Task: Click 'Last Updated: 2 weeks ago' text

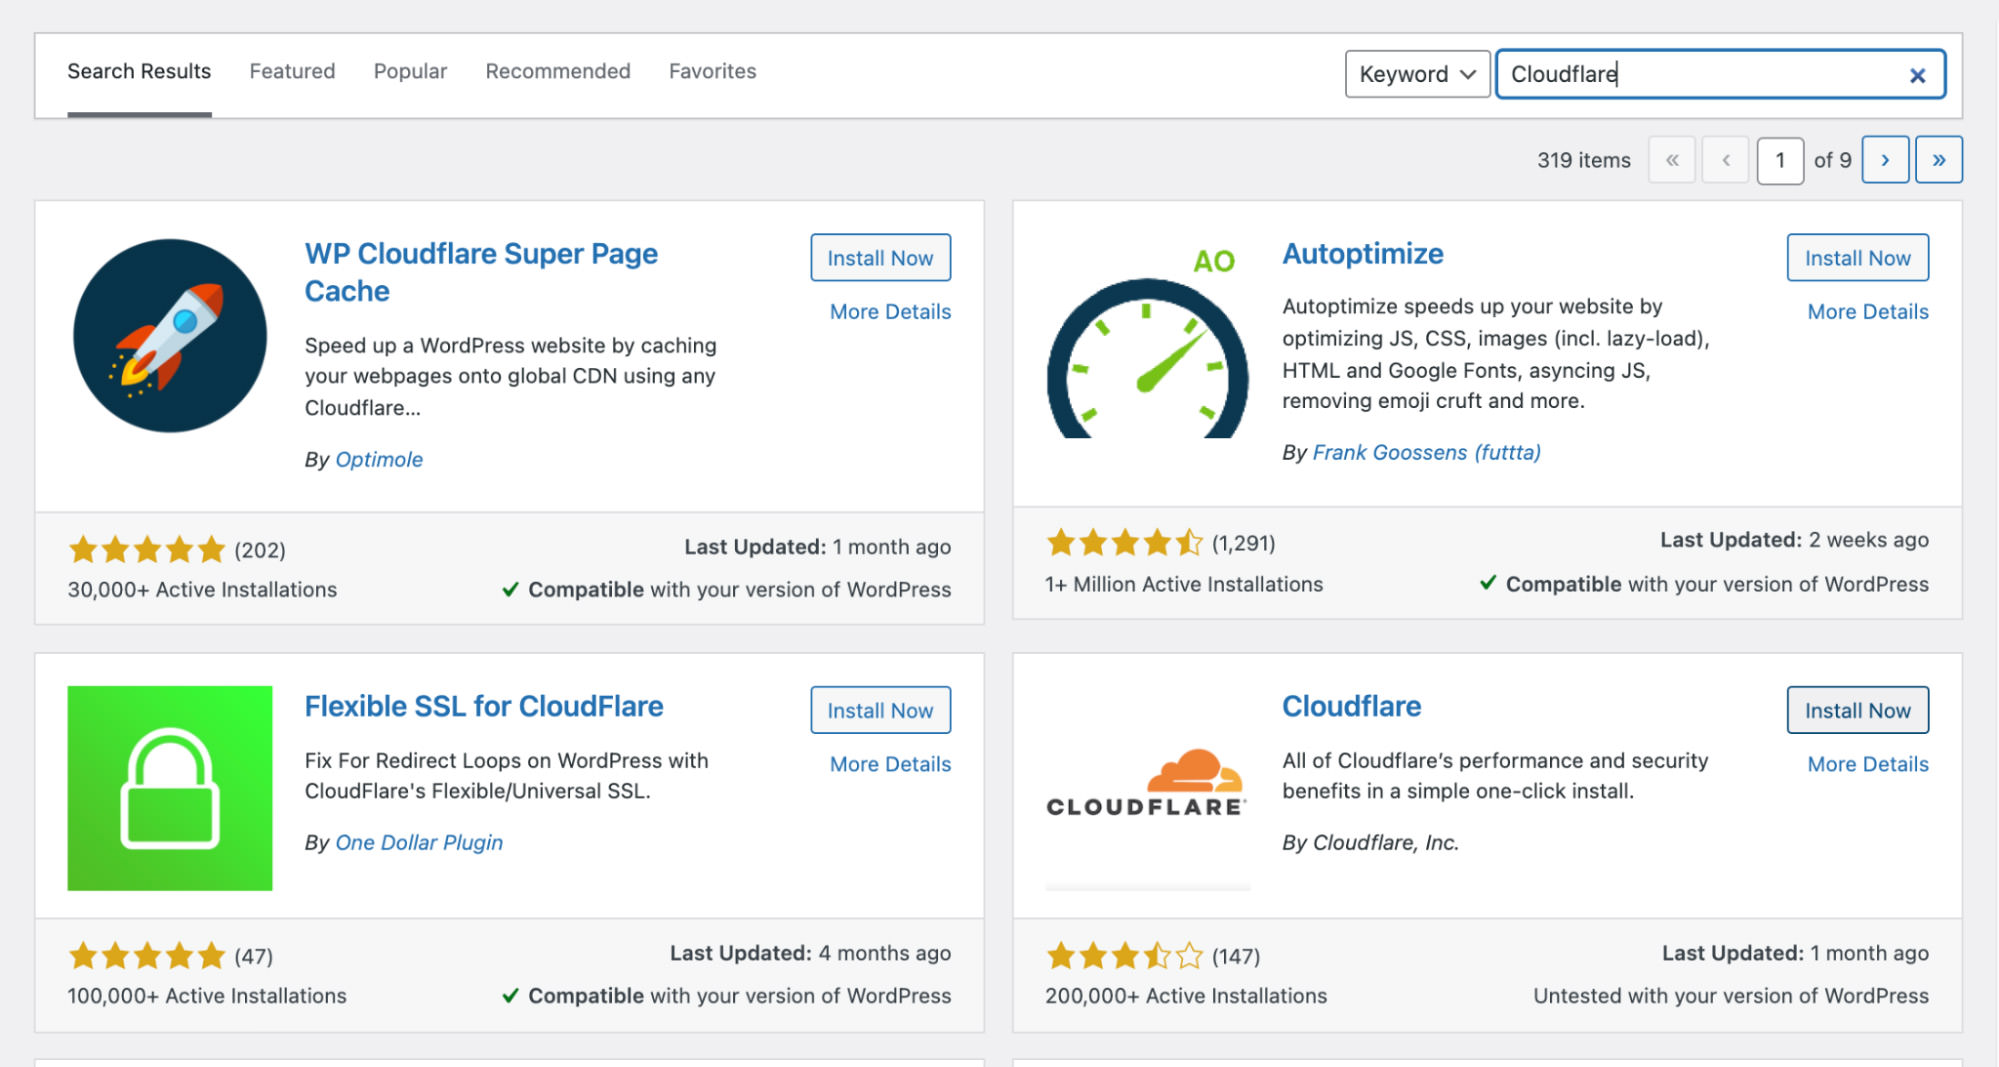Action: (1794, 540)
